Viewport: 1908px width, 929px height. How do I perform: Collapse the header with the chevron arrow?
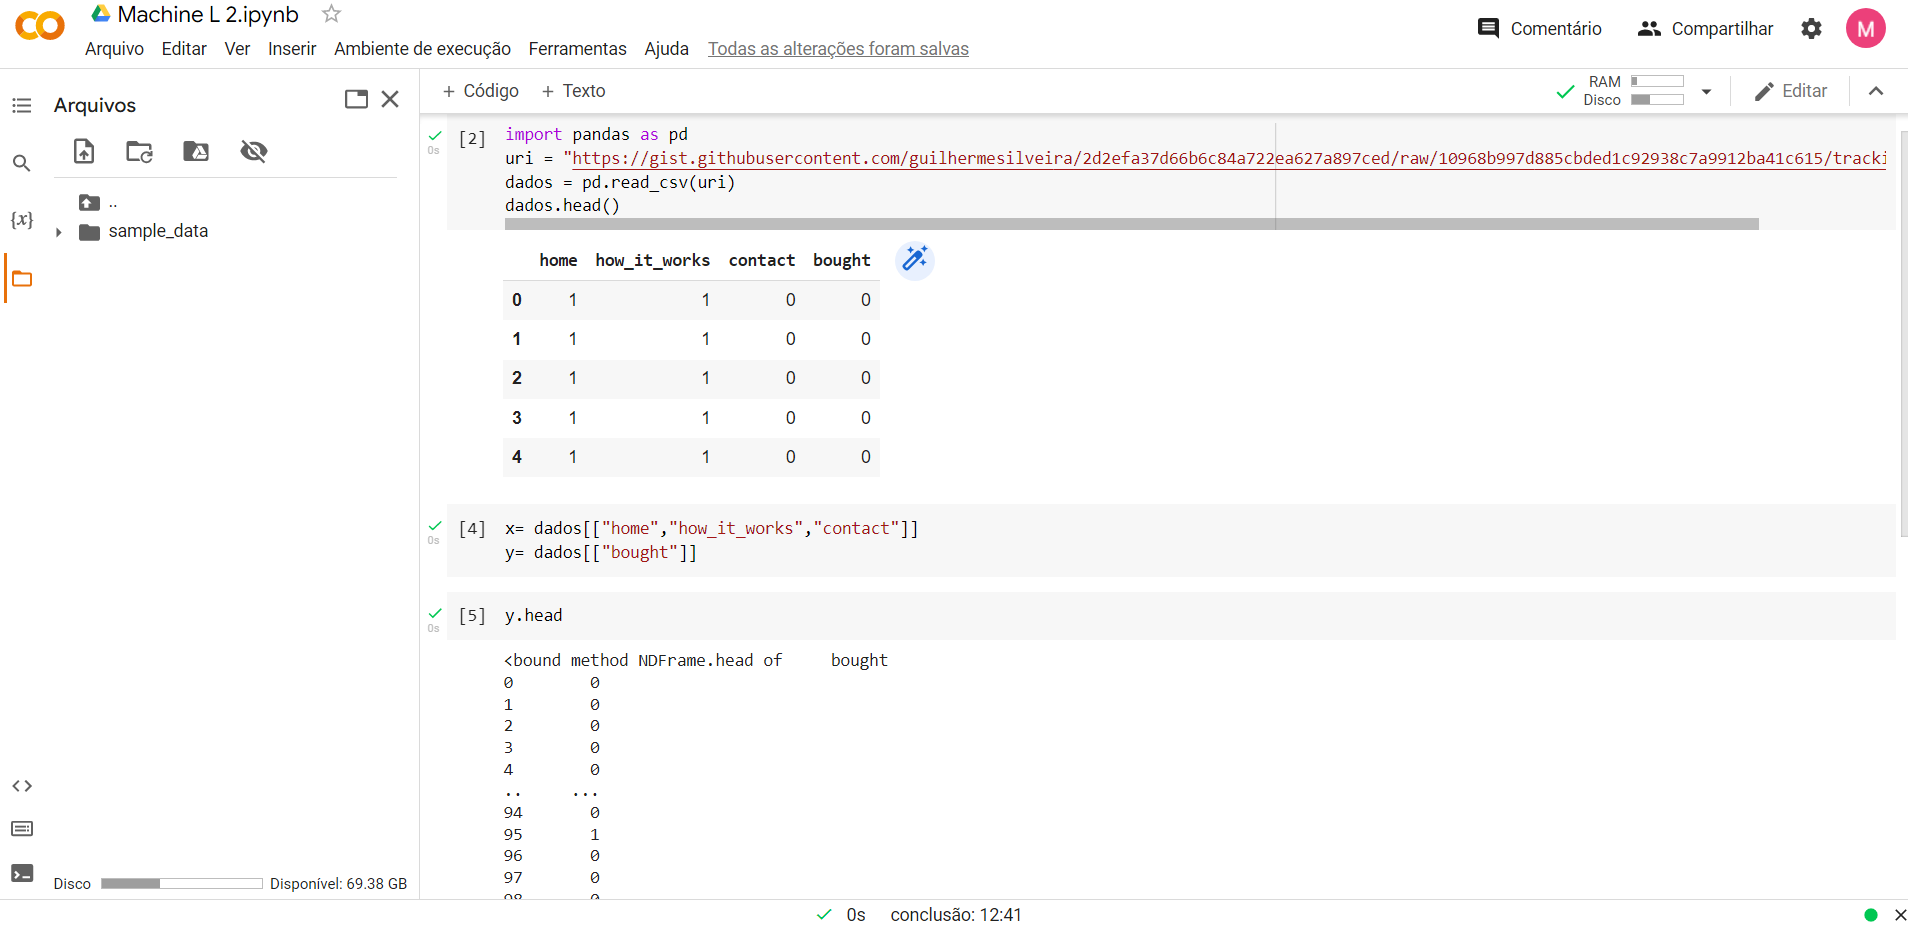tap(1876, 91)
